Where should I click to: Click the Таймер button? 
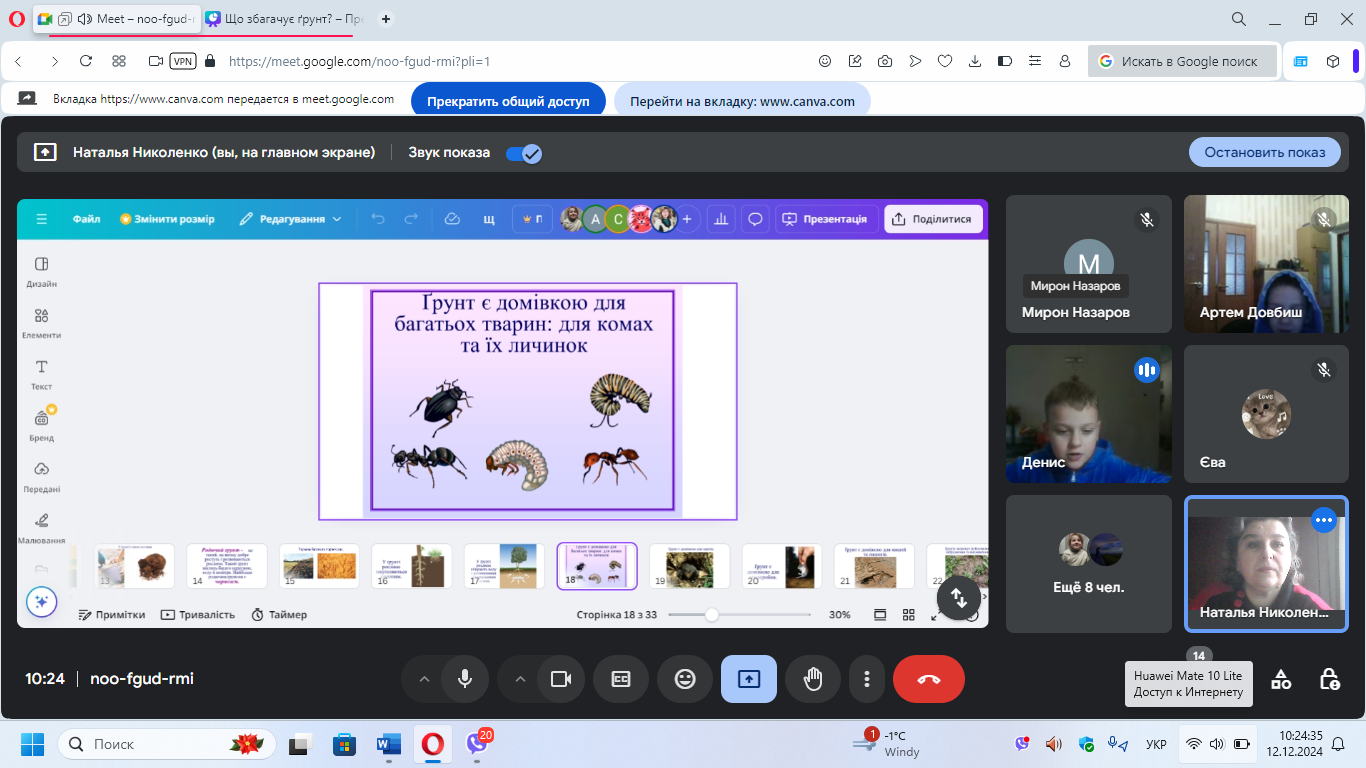(279, 614)
